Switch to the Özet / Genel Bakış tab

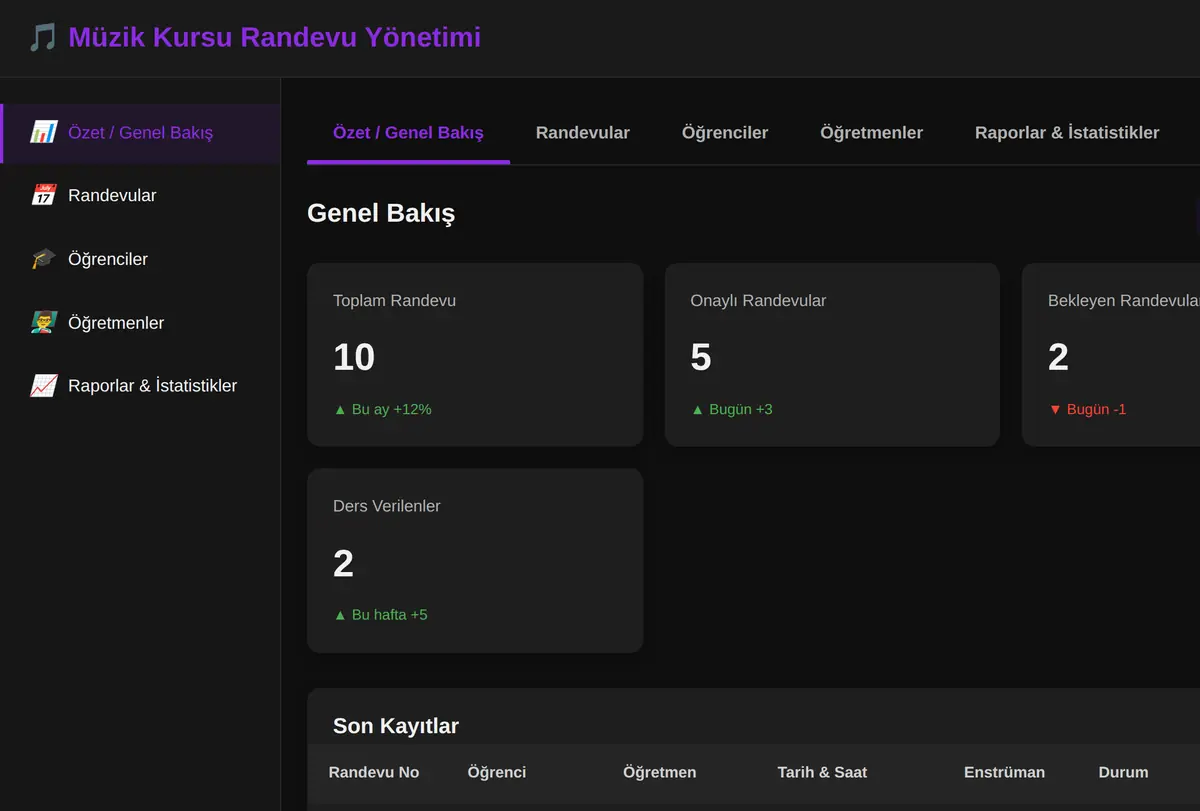click(408, 133)
